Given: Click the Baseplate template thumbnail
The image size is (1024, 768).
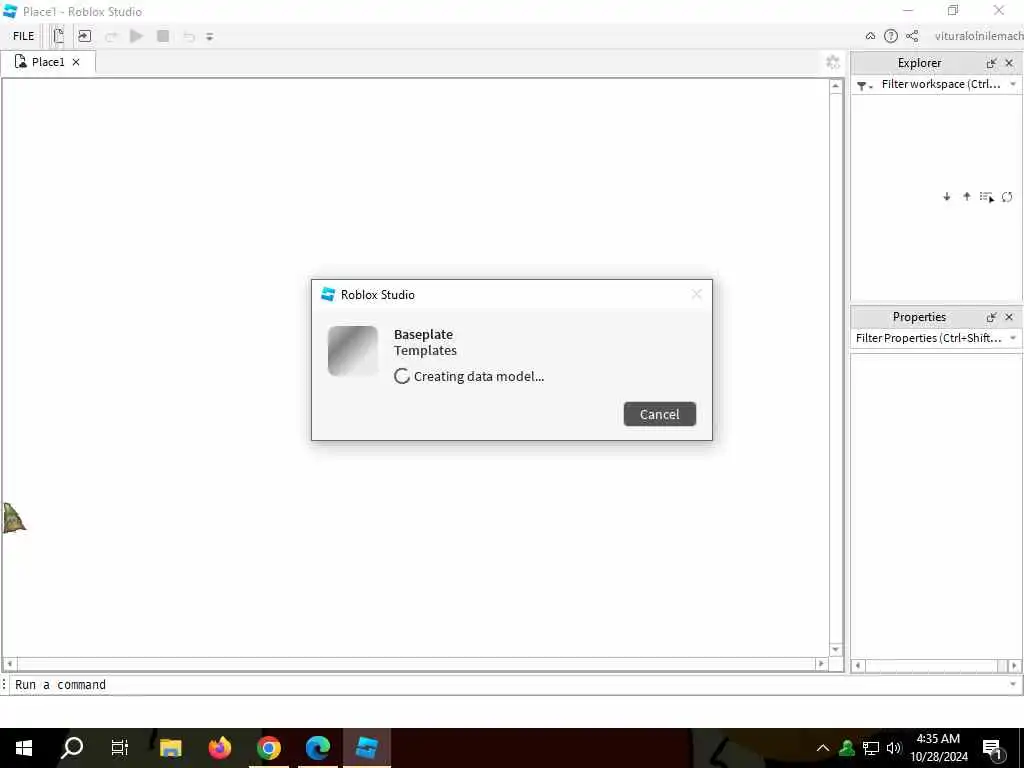Looking at the screenshot, I should click(x=353, y=351).
